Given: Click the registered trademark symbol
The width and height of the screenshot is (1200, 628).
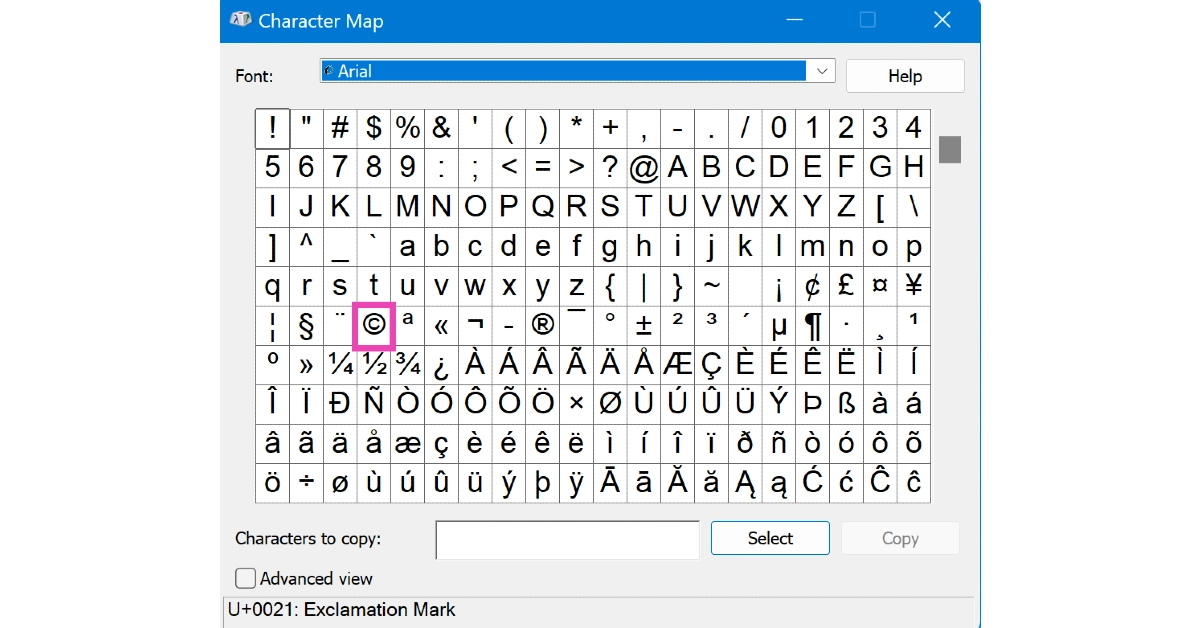Looking at the screenshot, I should click(x=543, y=325).
